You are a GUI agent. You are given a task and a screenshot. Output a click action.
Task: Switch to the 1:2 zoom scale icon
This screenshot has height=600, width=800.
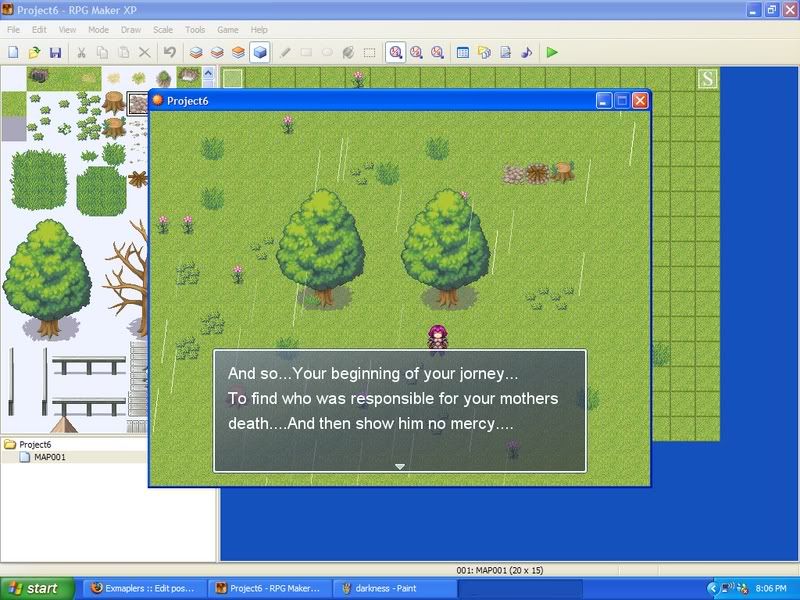pos(416,52)
